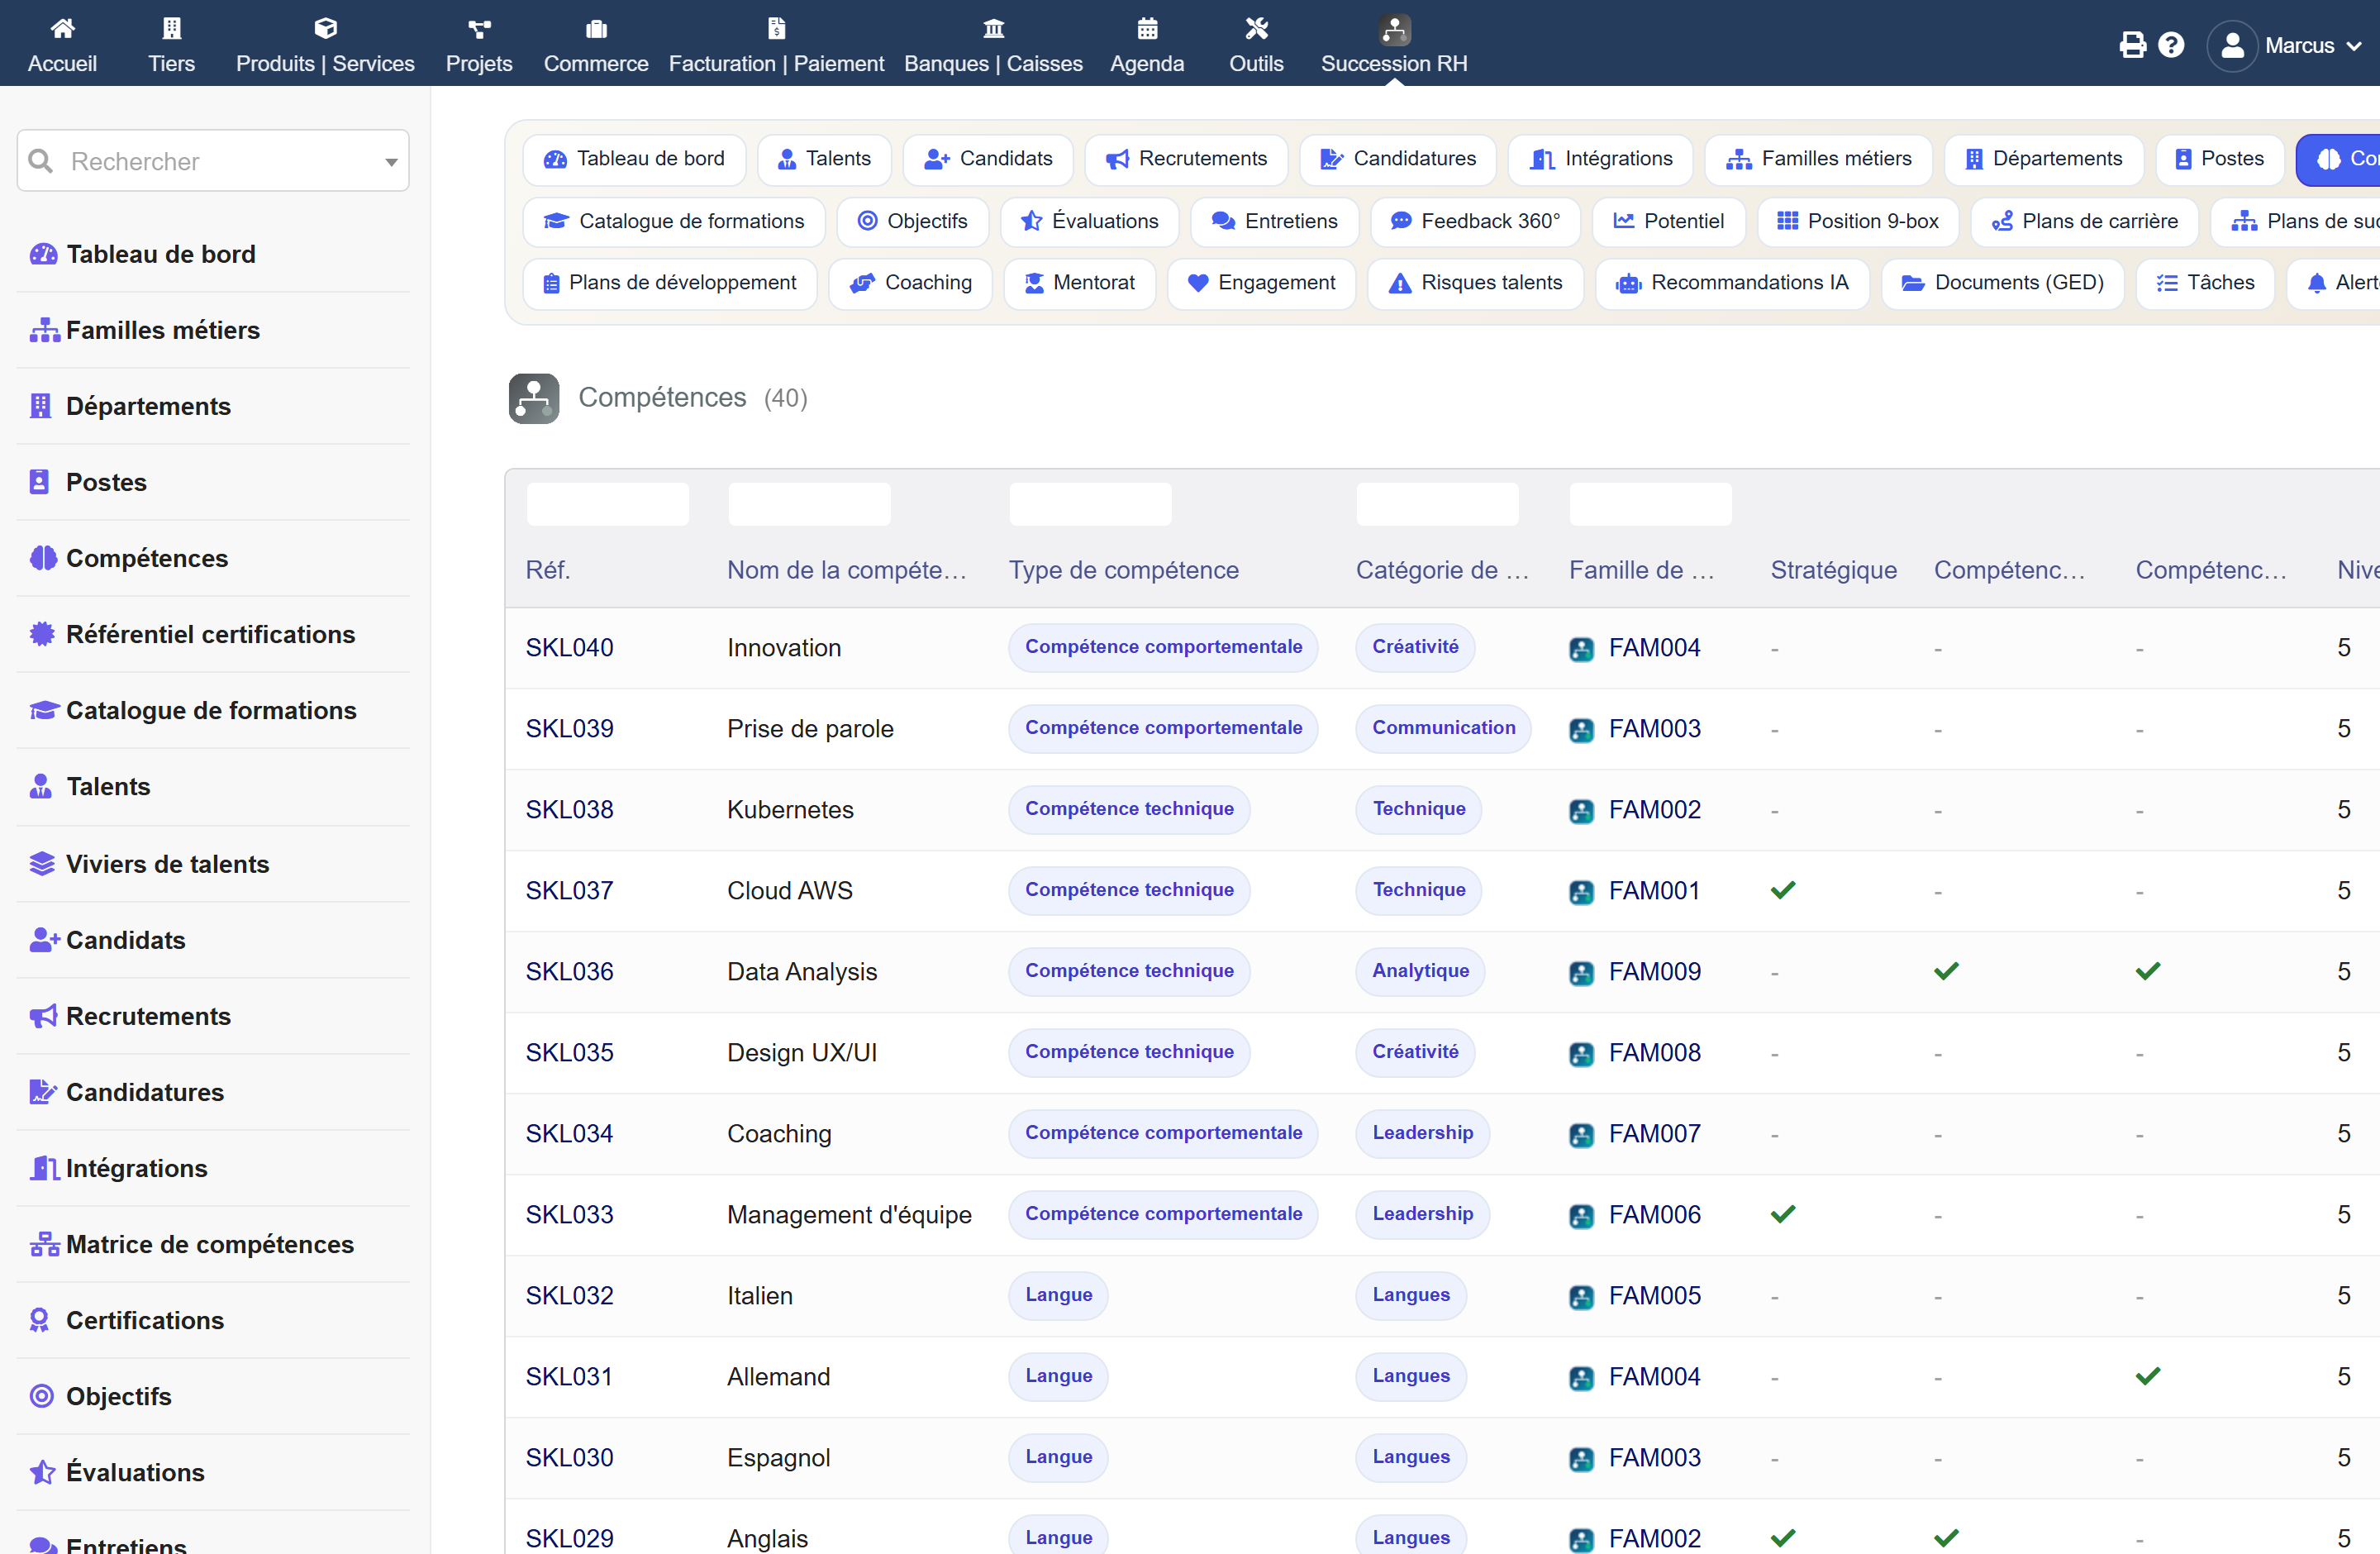Click the print page icon
The image size is (2380, 1554).
[x=2132, y=45]
